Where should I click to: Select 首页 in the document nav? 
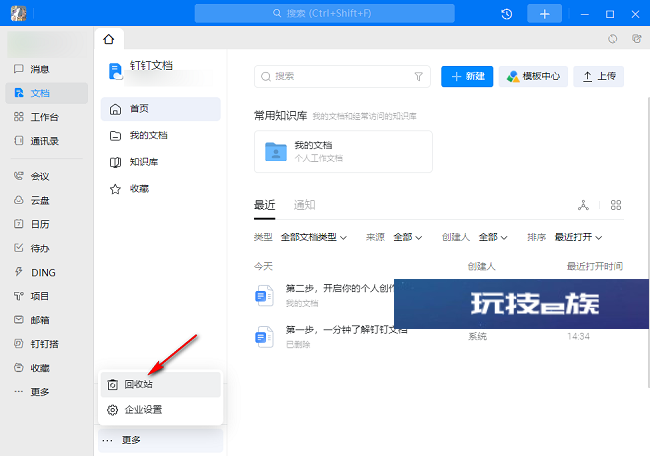[x=161, y=109]
